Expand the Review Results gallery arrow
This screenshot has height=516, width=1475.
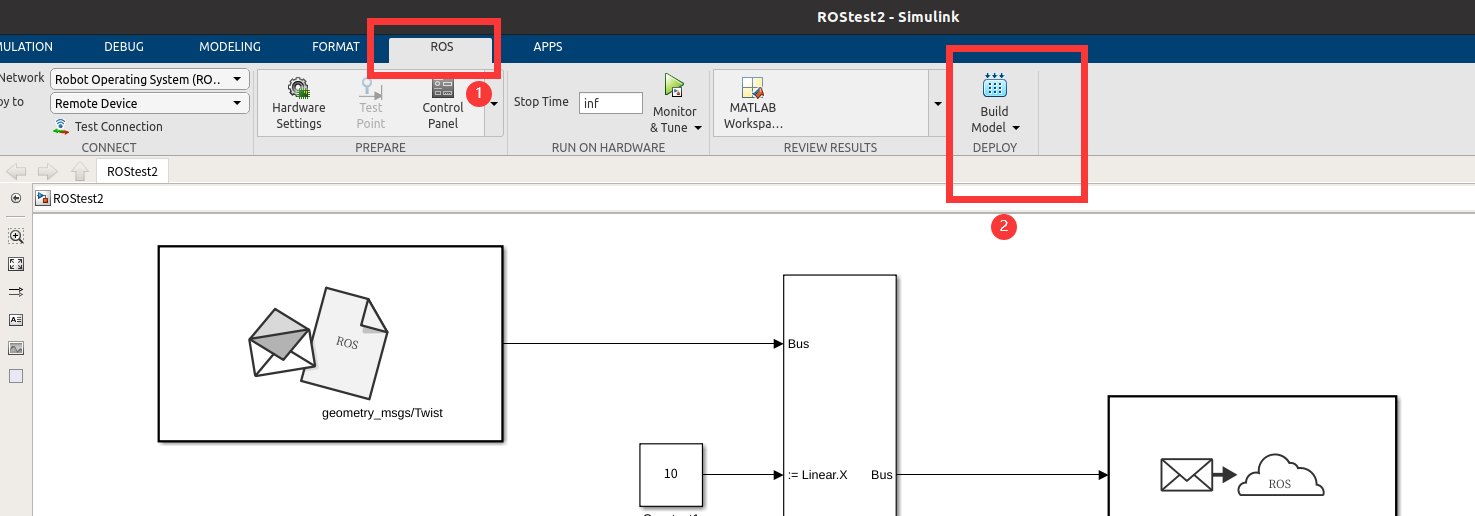coord(937,103)
